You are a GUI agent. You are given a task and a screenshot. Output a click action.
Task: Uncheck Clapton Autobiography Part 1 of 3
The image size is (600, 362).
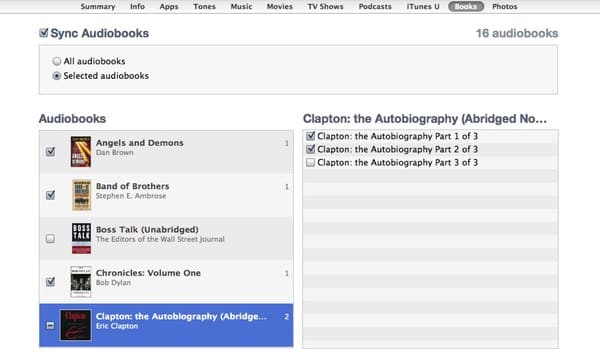click(x=310, y=136)
